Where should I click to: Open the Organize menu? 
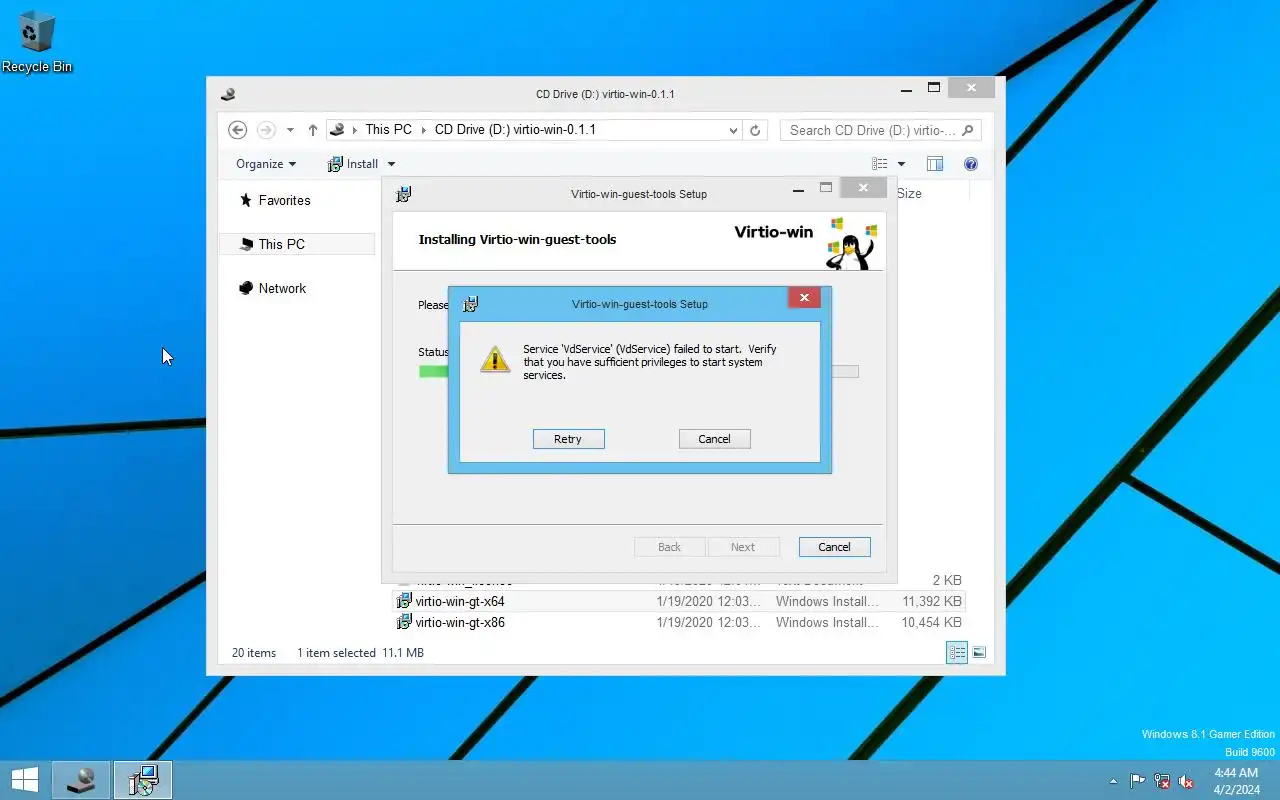(266, 164)
